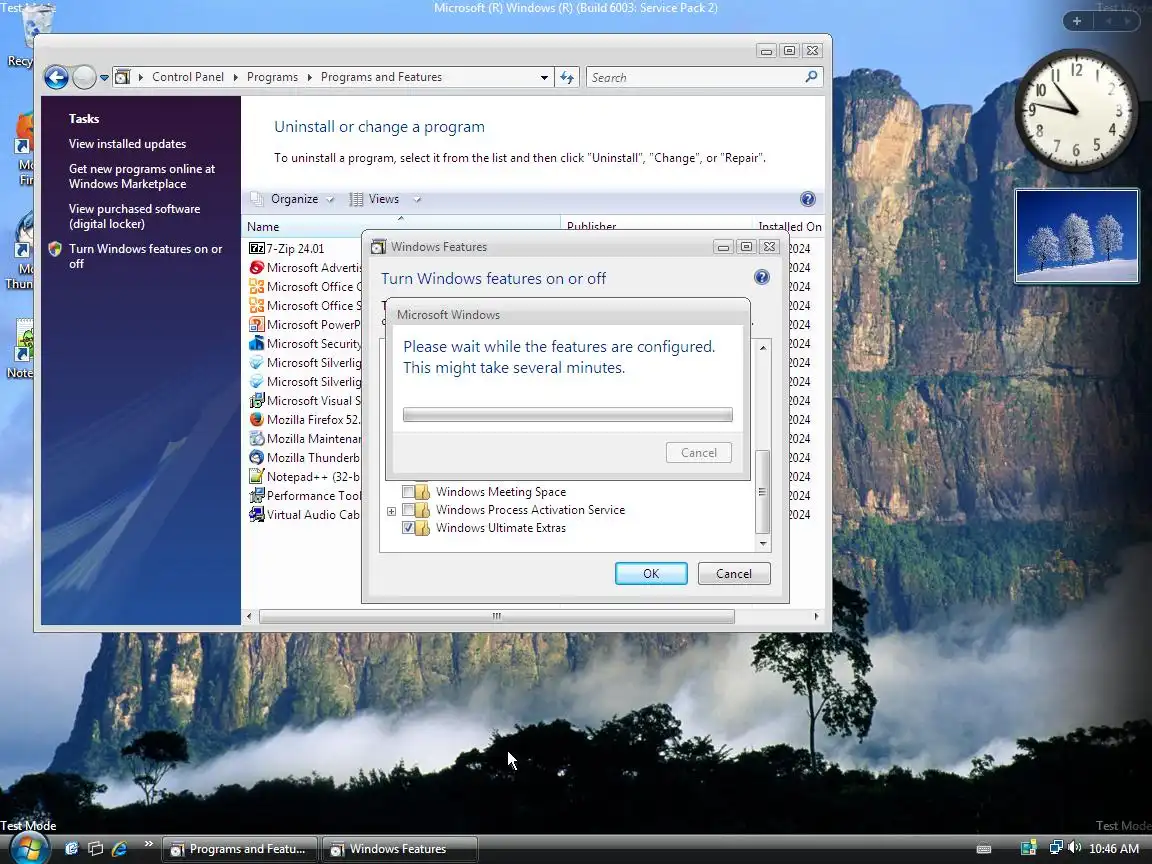
Task: Open Get new programs online link
Action: 142,176
